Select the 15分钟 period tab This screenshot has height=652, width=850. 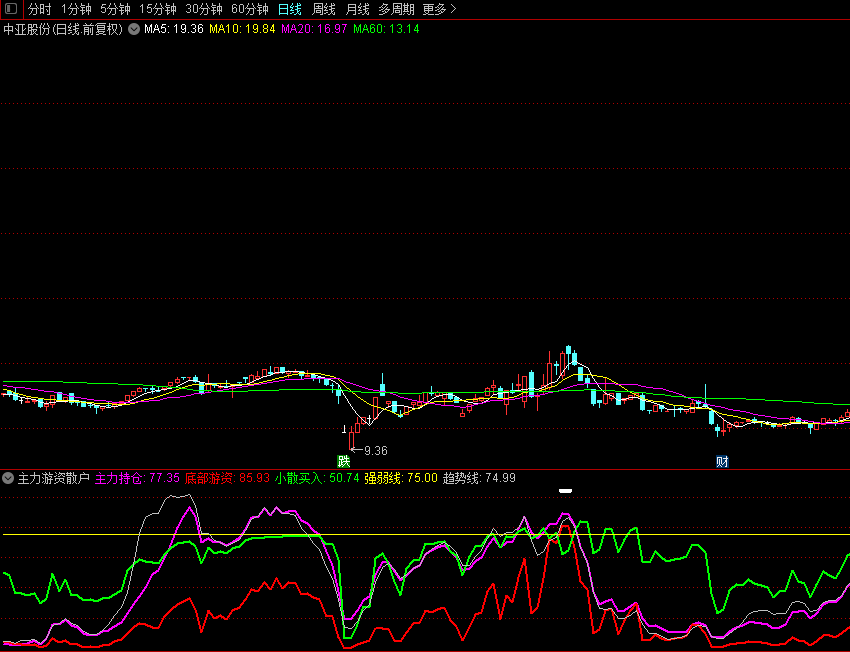click(x=158, y=9)
